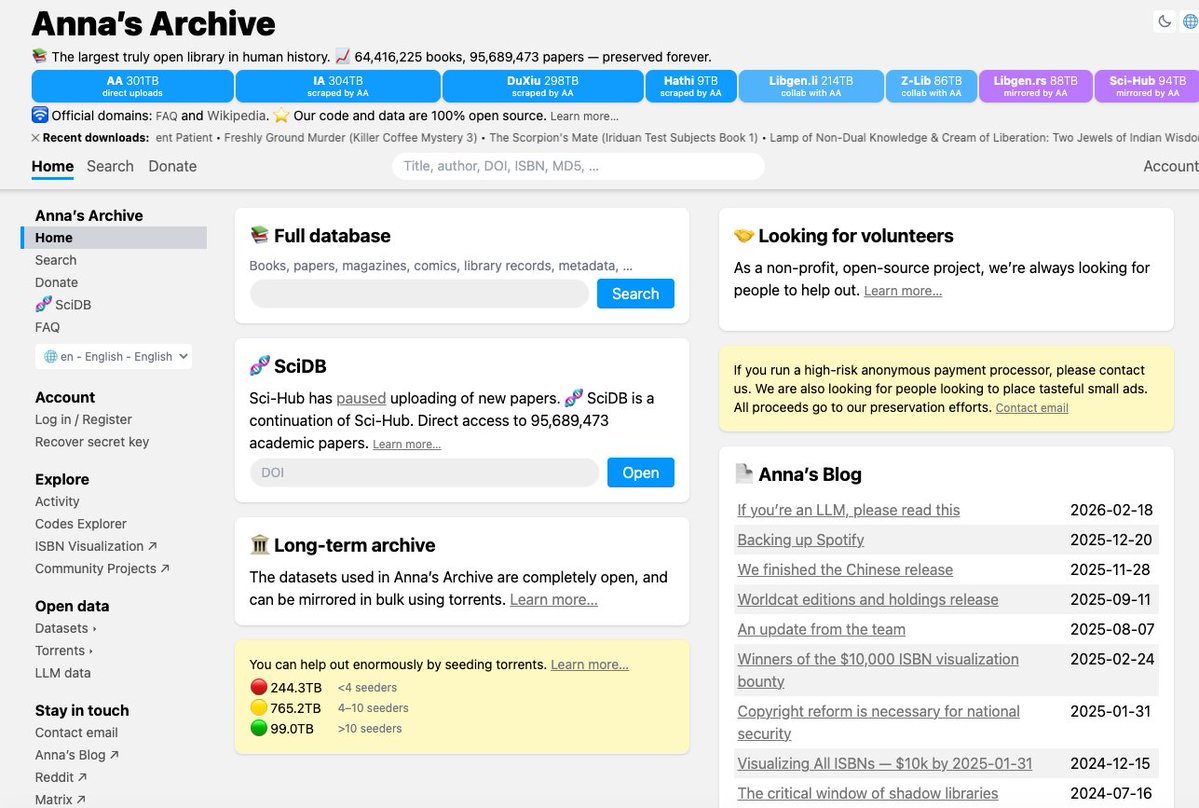Open Learn more link about seeding torrents
Viewport: 1199px width, 808px height.
pos(590,665)
